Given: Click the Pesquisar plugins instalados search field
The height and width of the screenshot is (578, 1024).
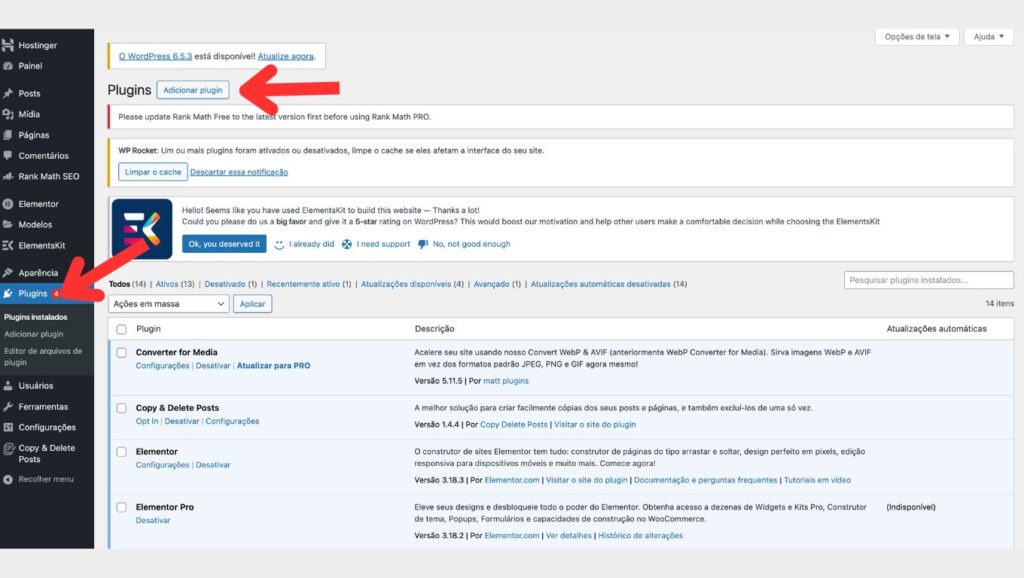Looking at the screenshot, I should coord(929,280).
